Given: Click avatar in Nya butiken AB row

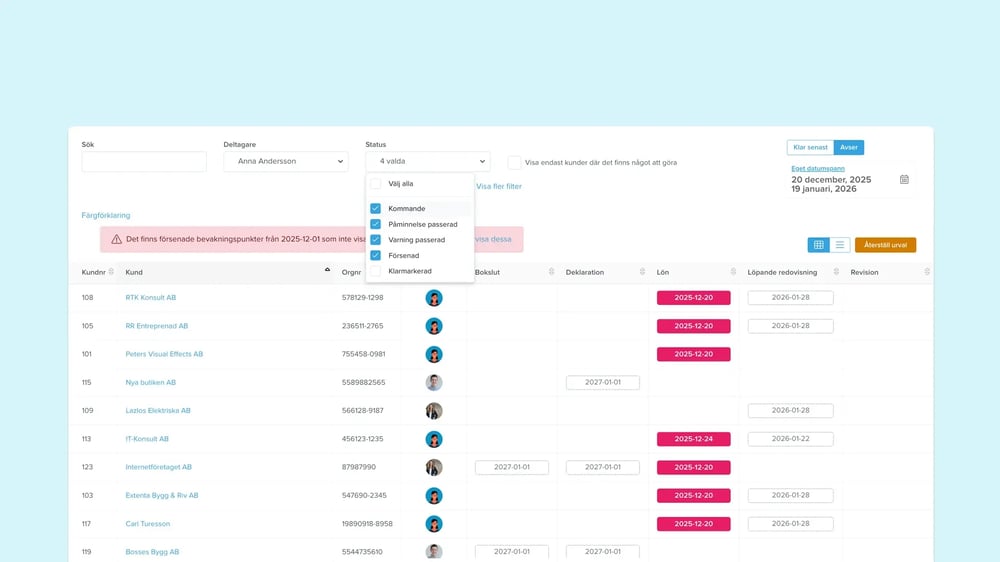Looking at the screenshot, I should [434, 382].
